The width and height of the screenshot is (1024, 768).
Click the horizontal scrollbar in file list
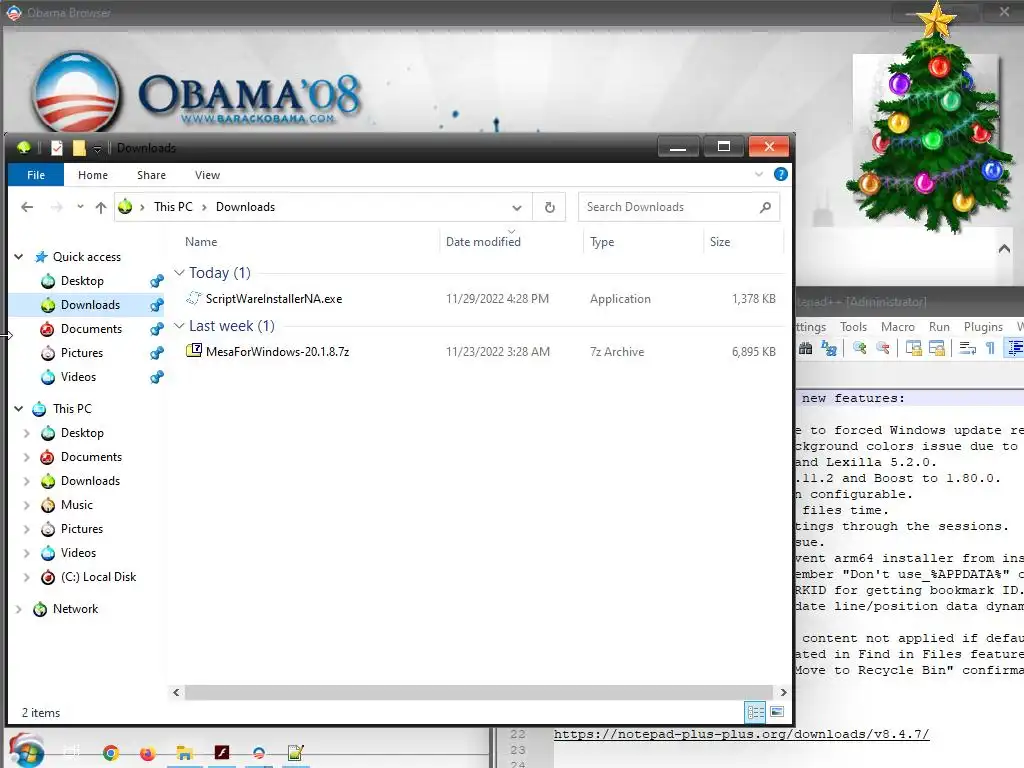(478, 692)
